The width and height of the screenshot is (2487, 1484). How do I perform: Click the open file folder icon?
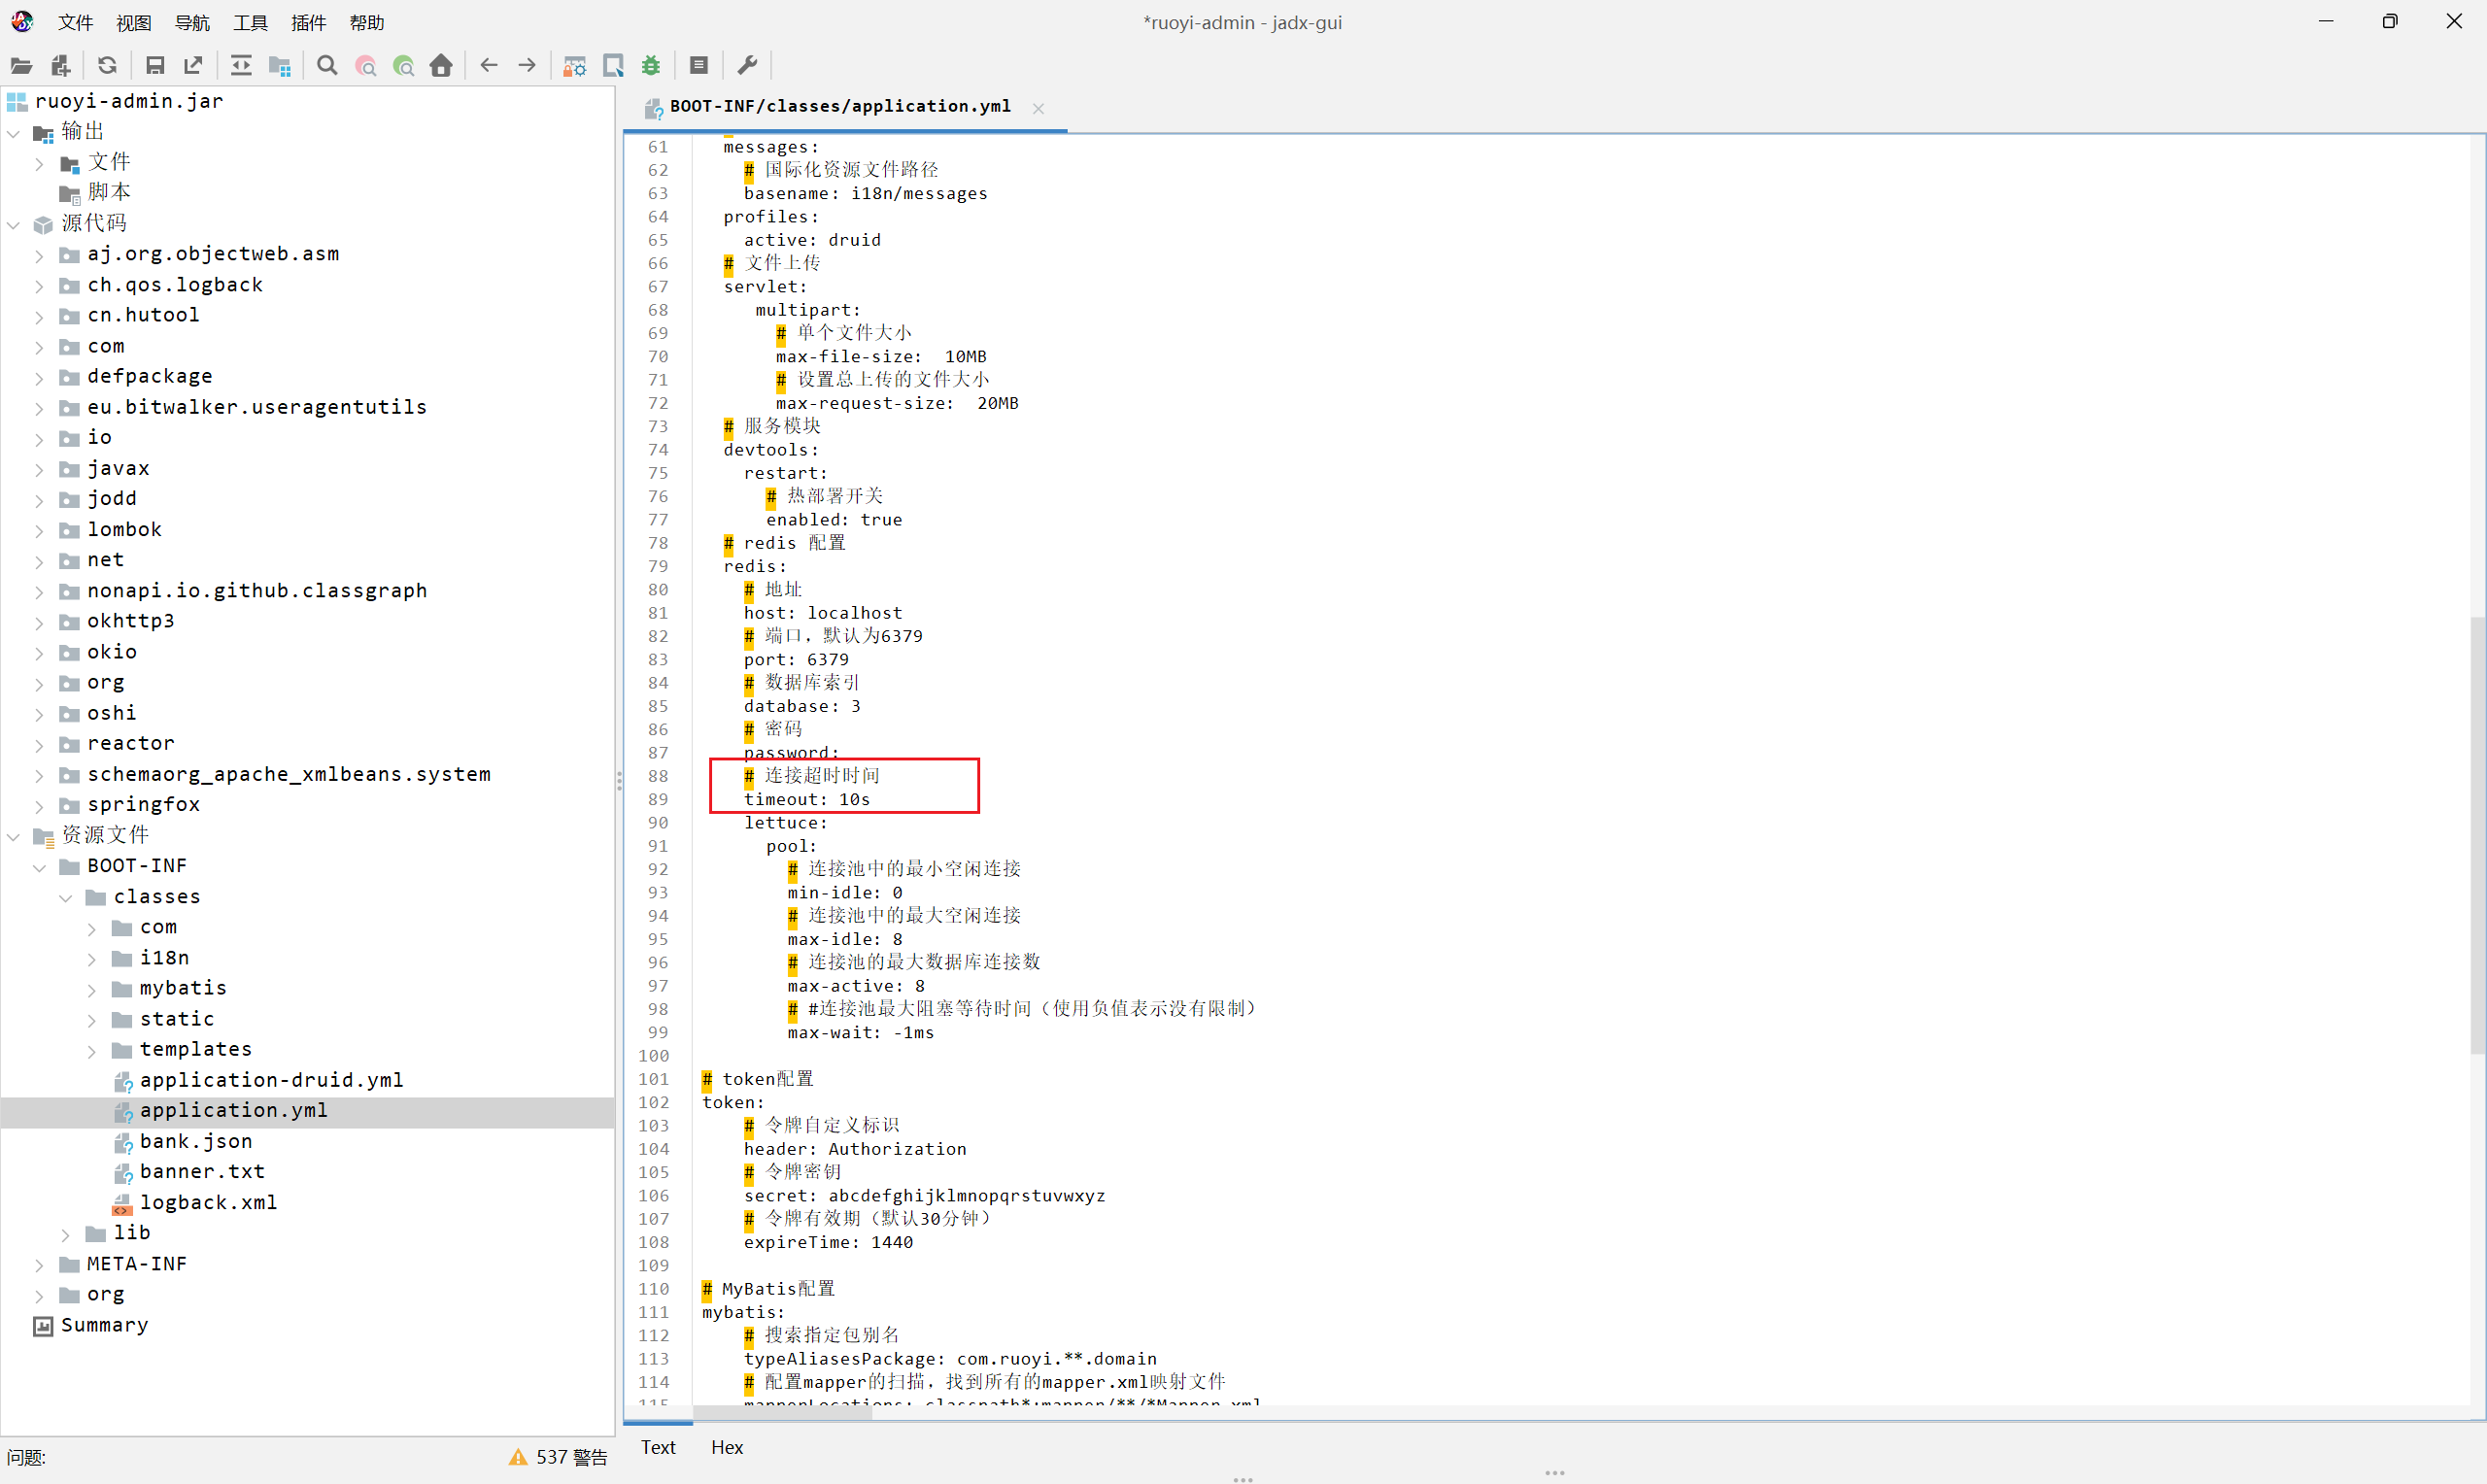[21, 66]
